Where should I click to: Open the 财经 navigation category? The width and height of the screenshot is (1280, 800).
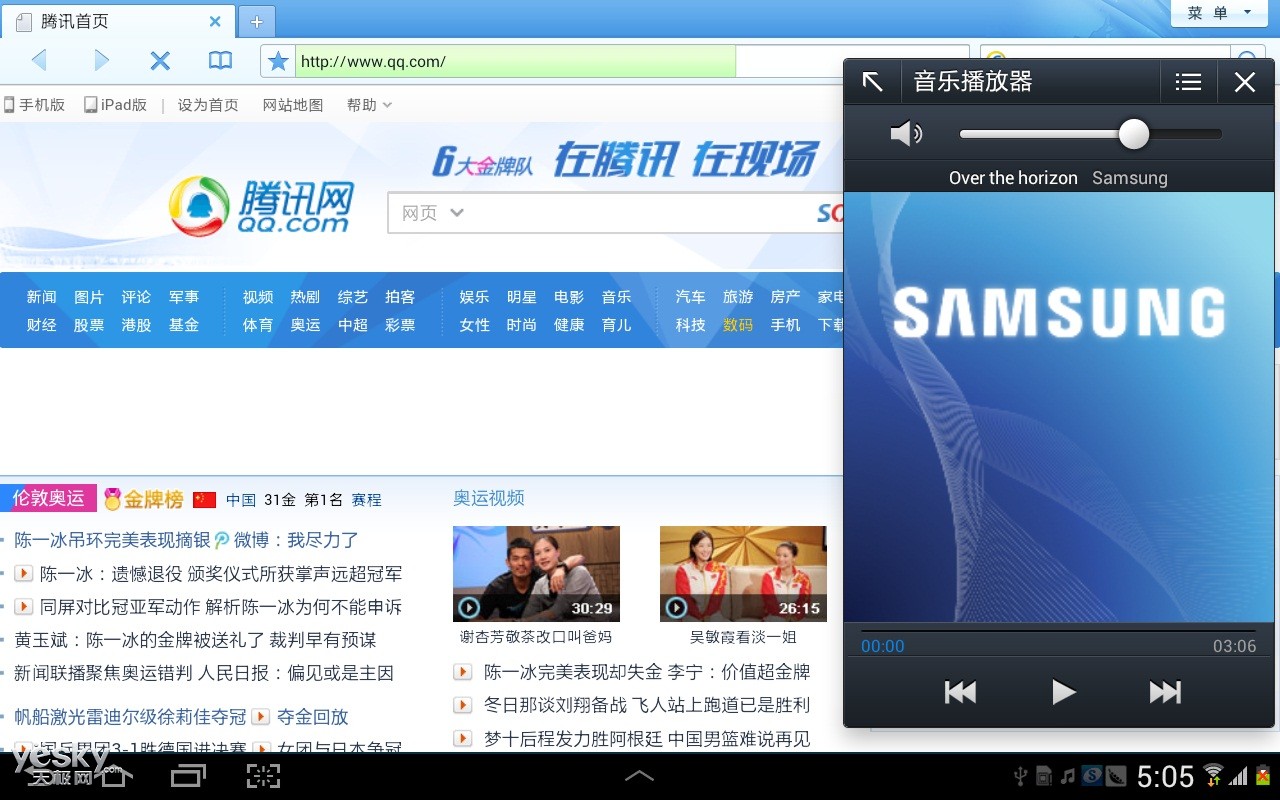click(x=41, y=325)
